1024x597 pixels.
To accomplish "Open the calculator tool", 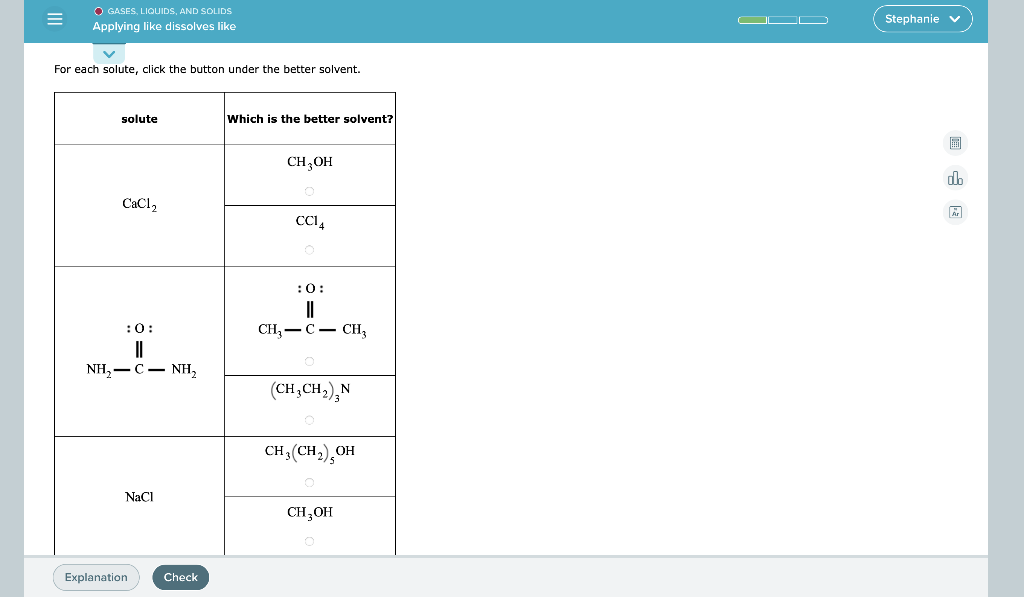I will [x=955, y=143].
